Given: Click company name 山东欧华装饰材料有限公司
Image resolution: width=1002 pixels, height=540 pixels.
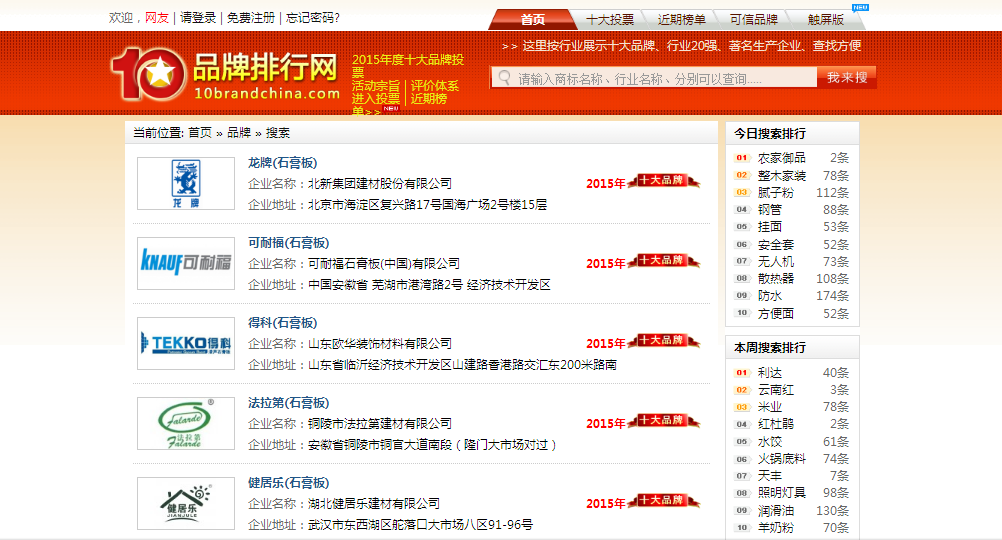Looking at the screenshot, I should click(x=380, y=343).
